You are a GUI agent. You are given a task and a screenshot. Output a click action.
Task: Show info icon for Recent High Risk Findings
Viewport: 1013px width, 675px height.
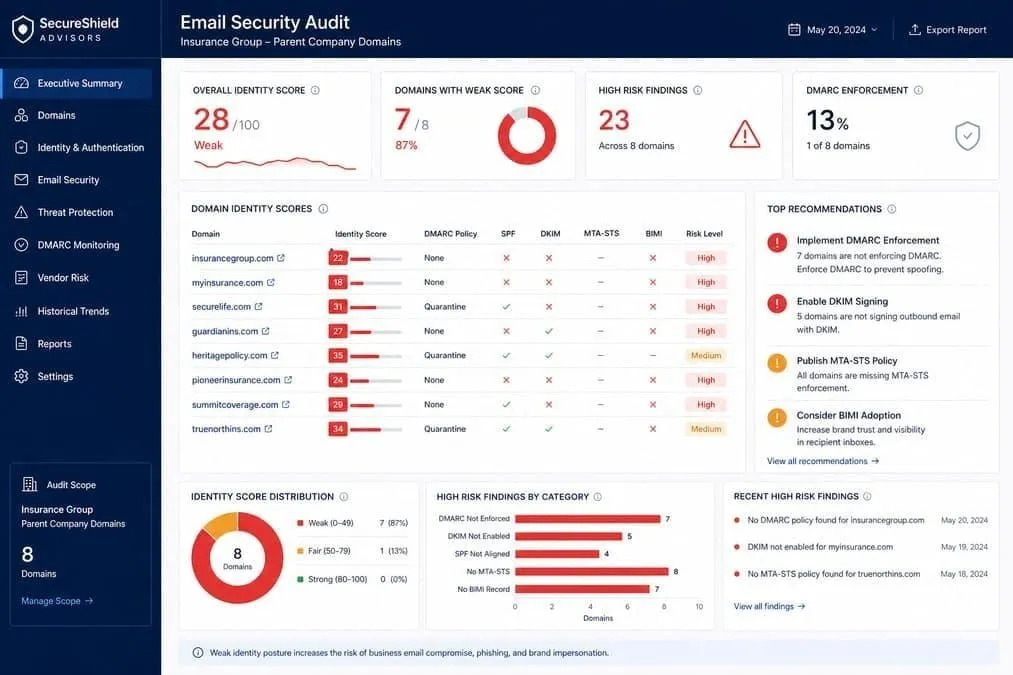[x=867, y=496]
